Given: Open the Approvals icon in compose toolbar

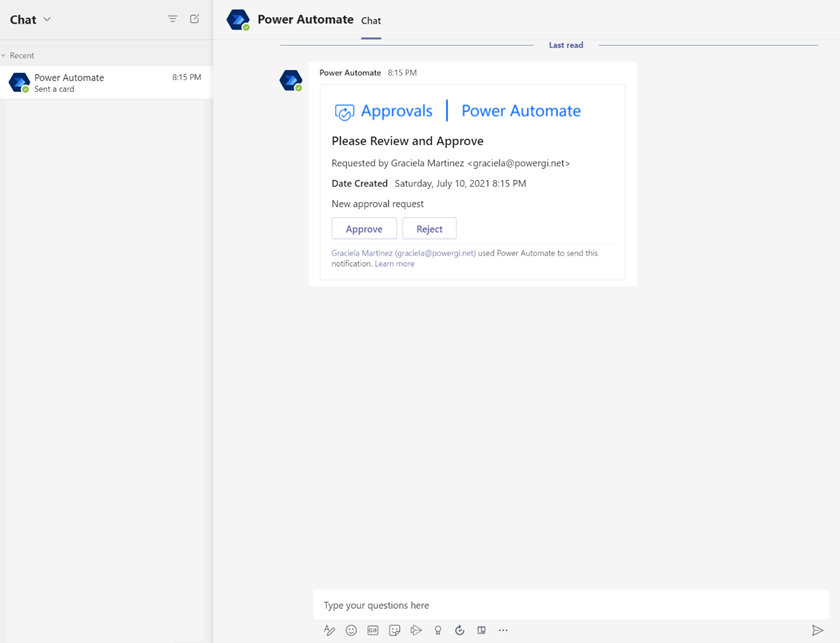Looking at the screenshot, I should (460, 630).
